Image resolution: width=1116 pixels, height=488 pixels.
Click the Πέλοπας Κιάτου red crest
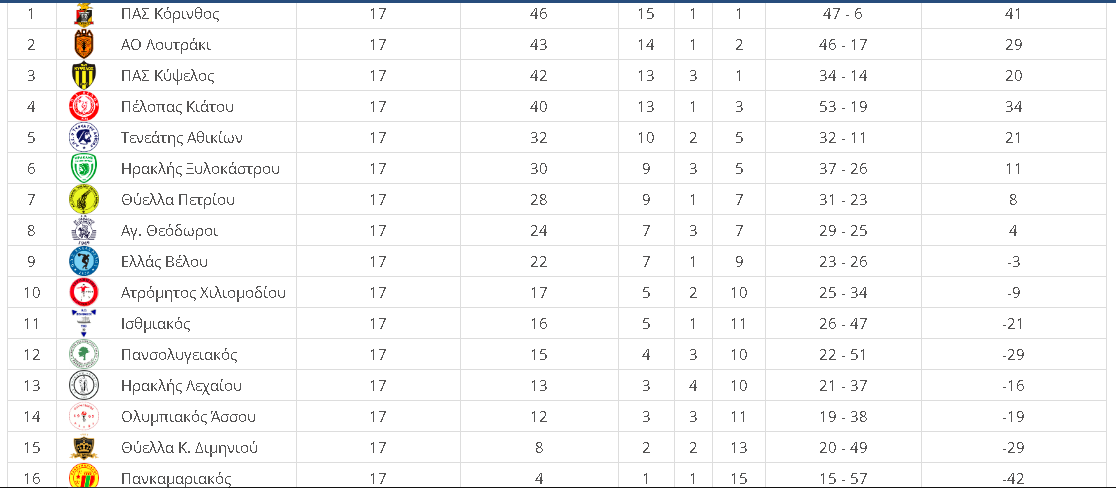tap(84, 107)
